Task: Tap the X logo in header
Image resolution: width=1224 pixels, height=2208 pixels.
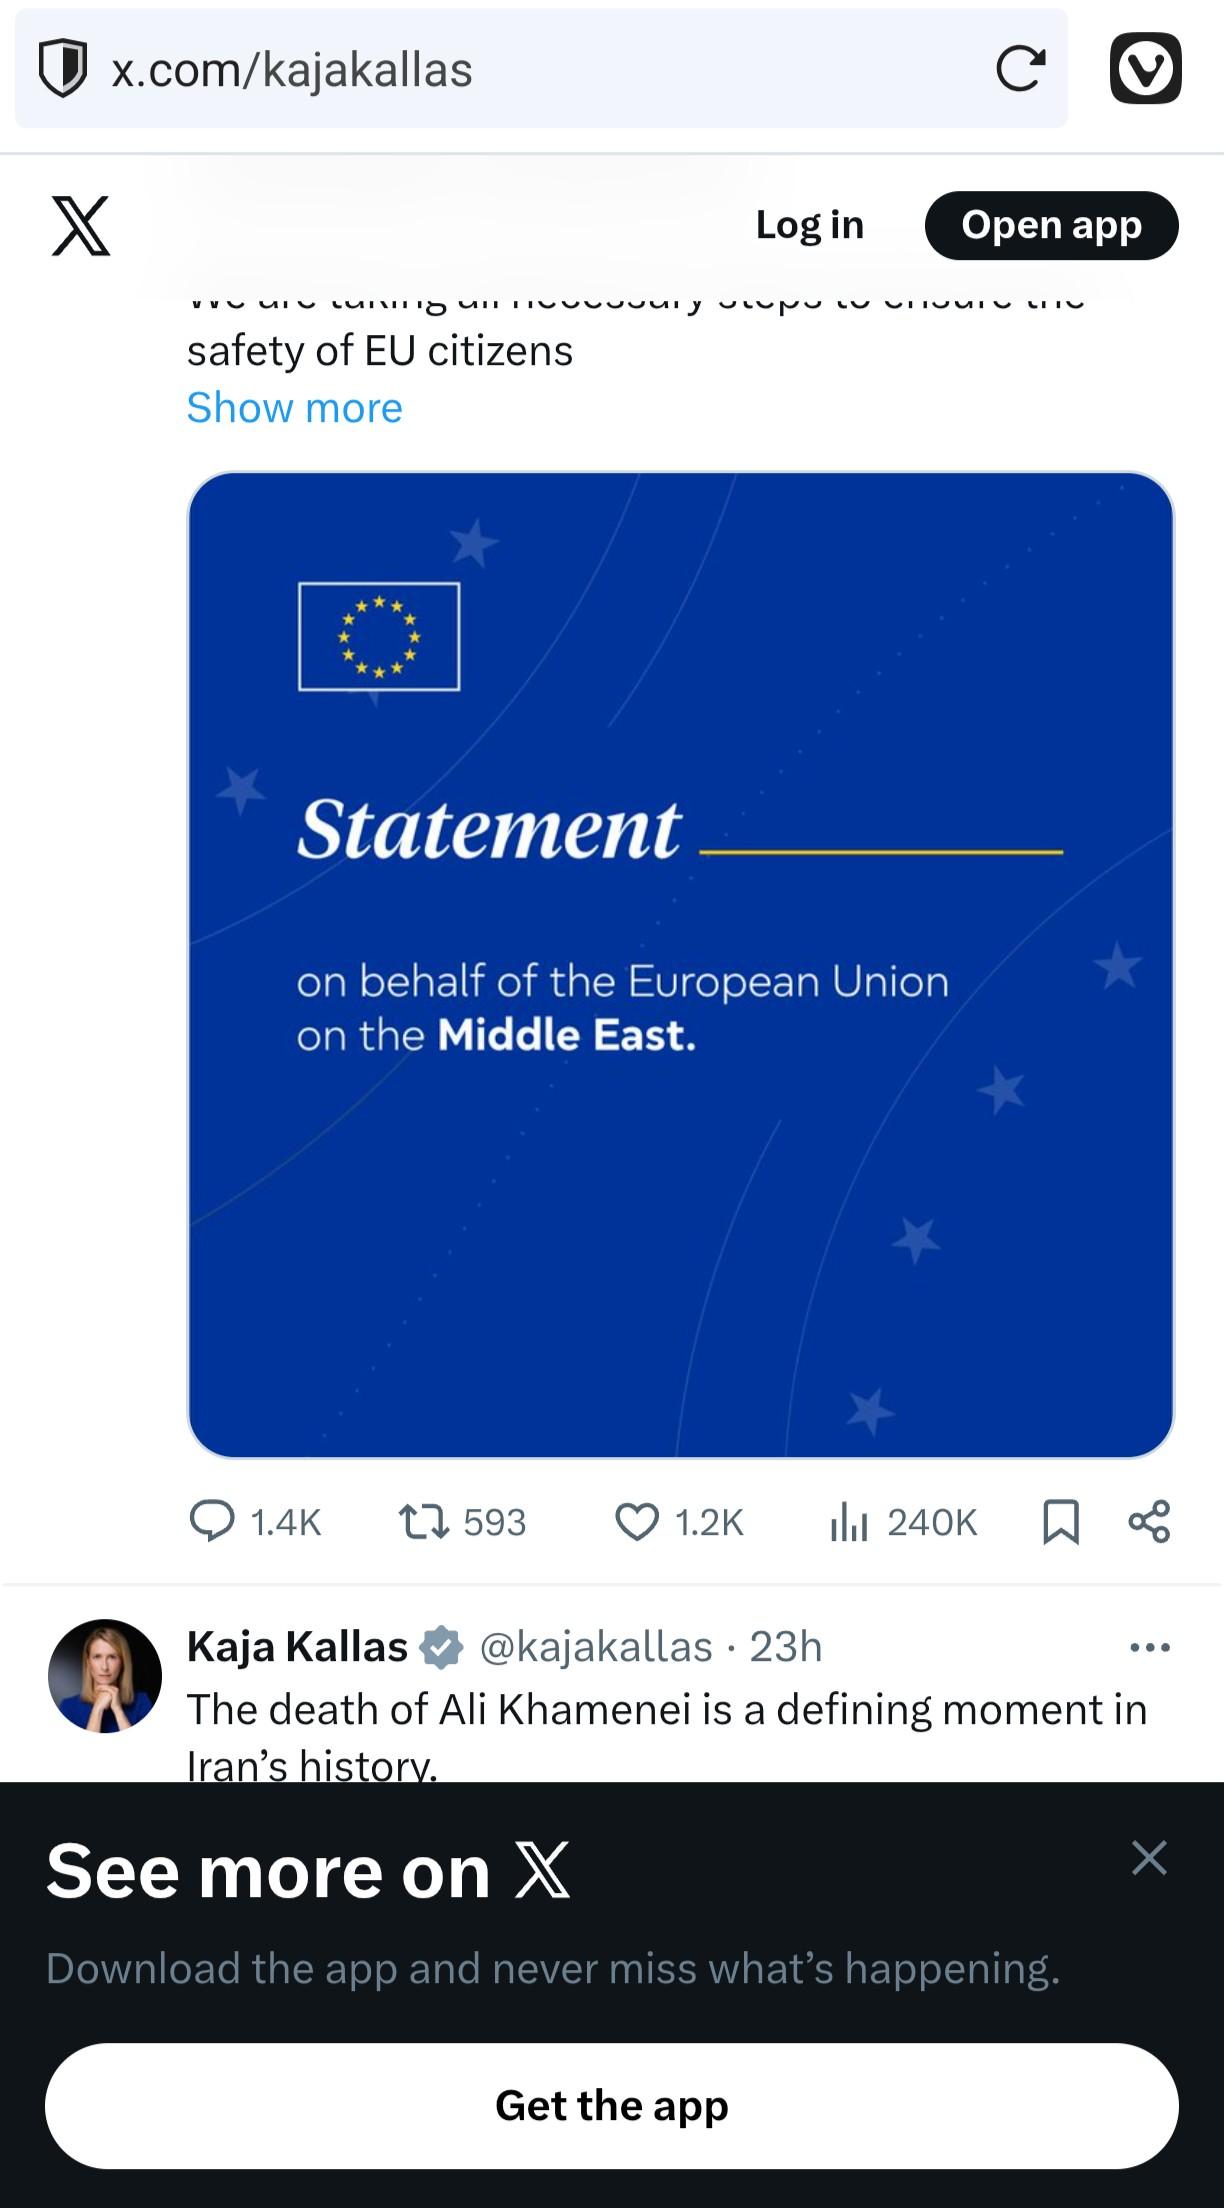Action: 81,226
